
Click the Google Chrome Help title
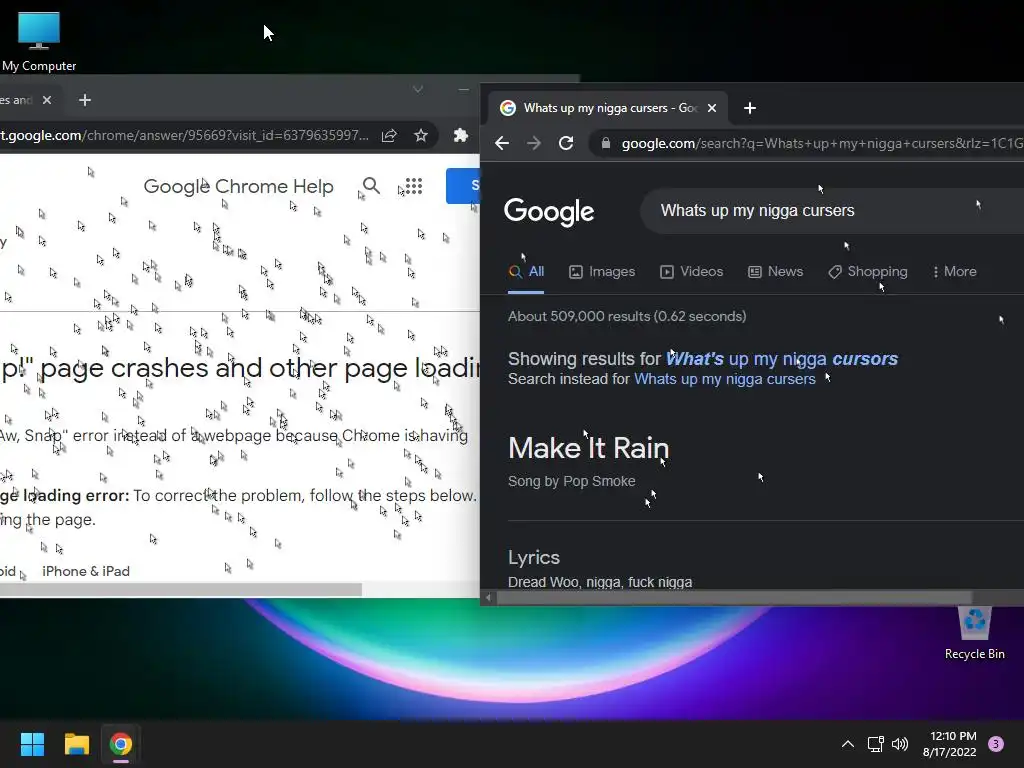[x=238, y=186]
